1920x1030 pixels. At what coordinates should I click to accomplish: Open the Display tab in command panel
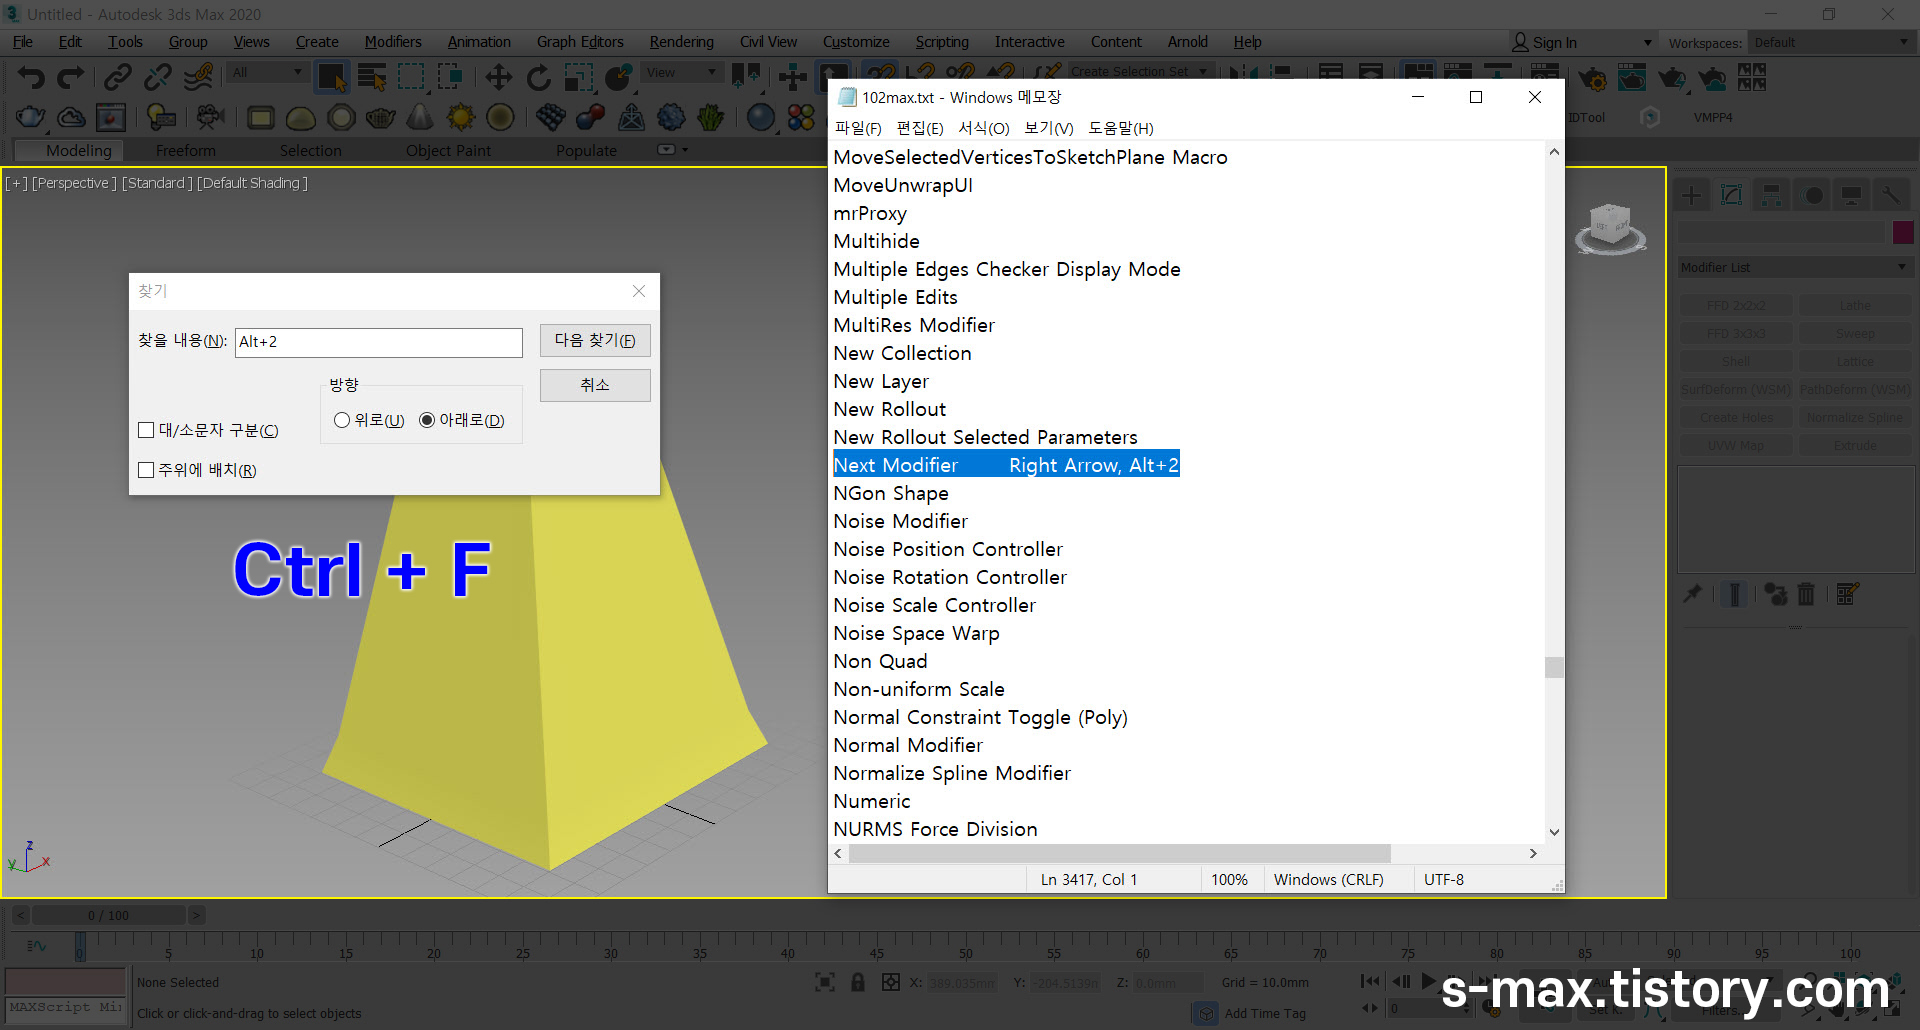(x=1852, y=195)
